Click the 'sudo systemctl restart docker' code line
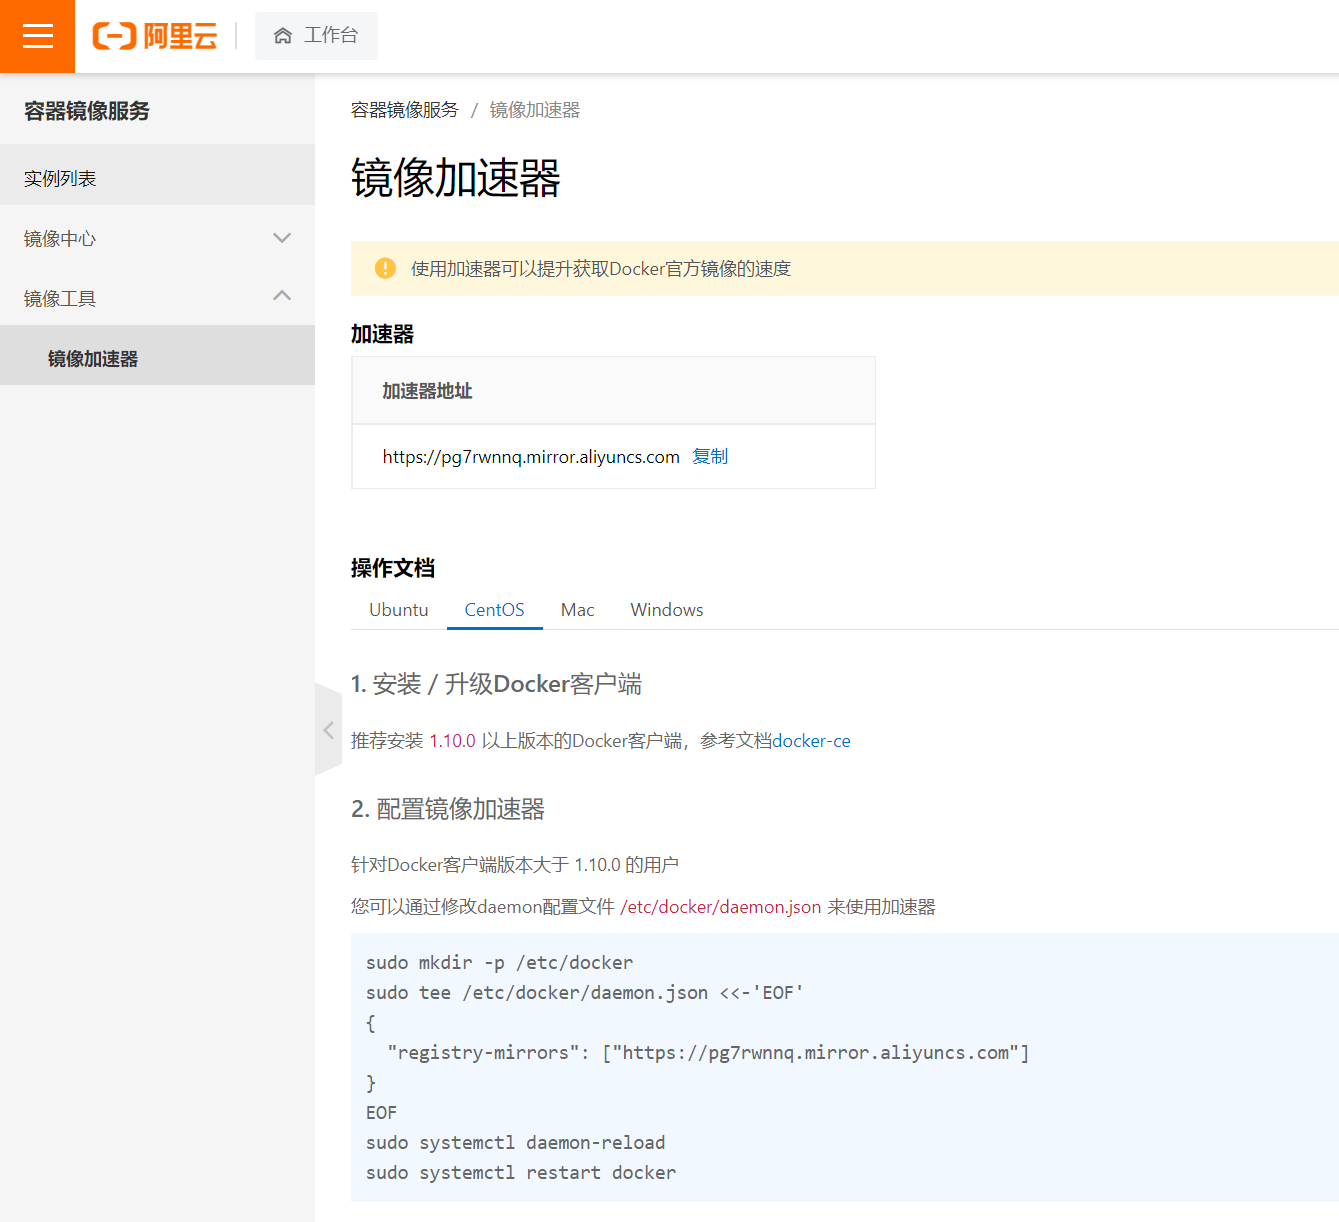This screenshot has width=1339, height=1222. [x=521, y=1173]
